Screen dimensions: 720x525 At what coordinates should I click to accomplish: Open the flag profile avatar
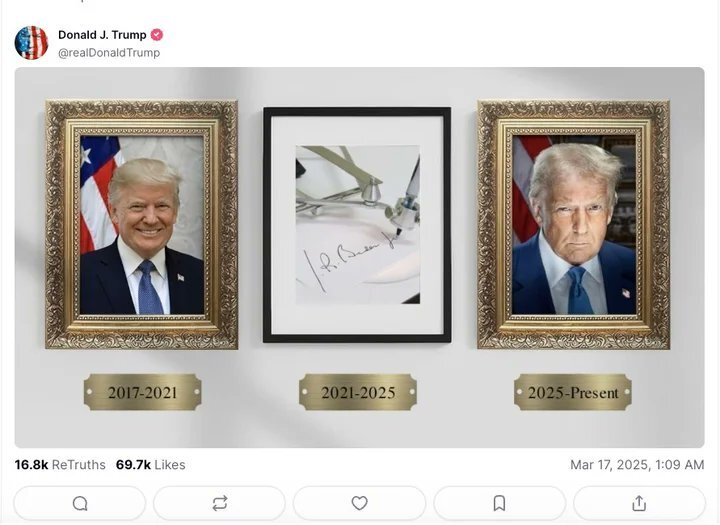[x=31, y=43]
